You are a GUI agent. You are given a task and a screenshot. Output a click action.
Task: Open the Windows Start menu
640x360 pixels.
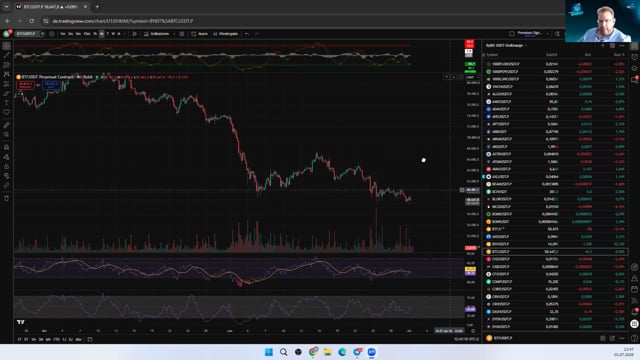coord(269,352)
